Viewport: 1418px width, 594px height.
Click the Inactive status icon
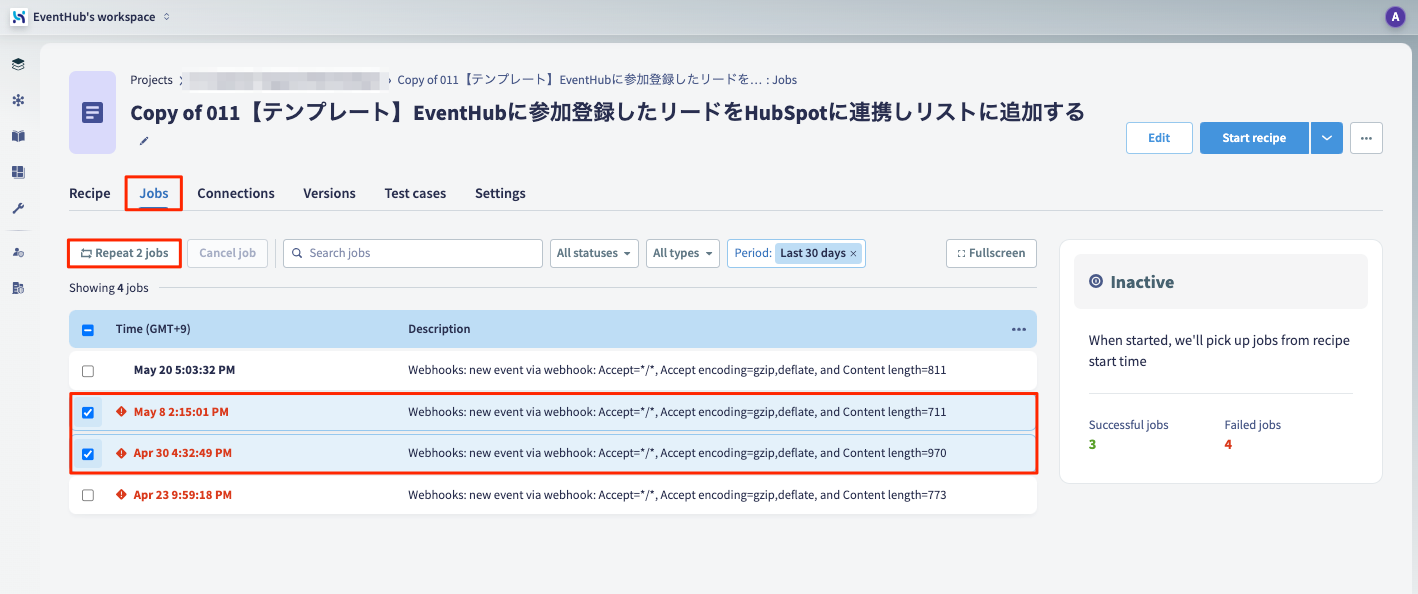point(1096,282)
